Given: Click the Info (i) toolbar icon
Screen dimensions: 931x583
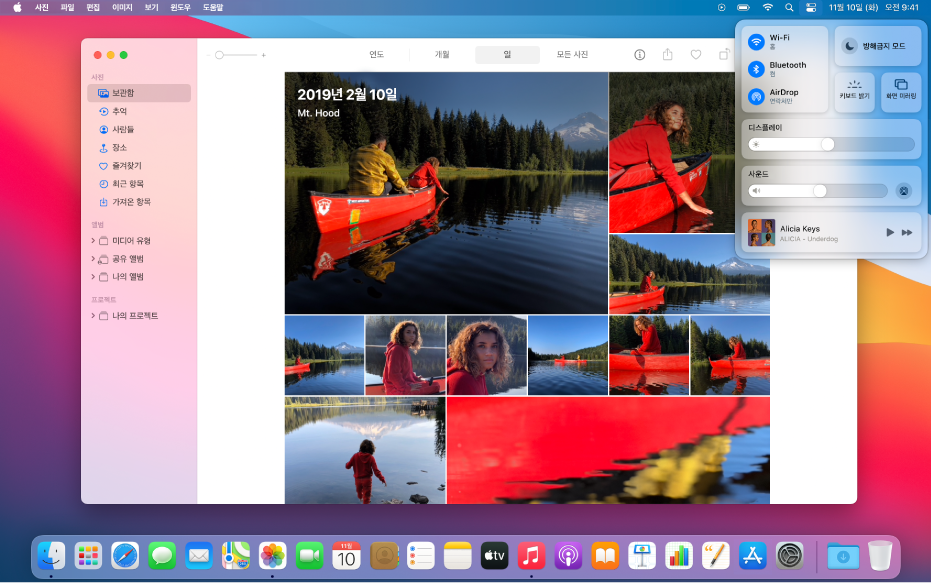Looking at the screenshot, I should [x=640, y=55].
